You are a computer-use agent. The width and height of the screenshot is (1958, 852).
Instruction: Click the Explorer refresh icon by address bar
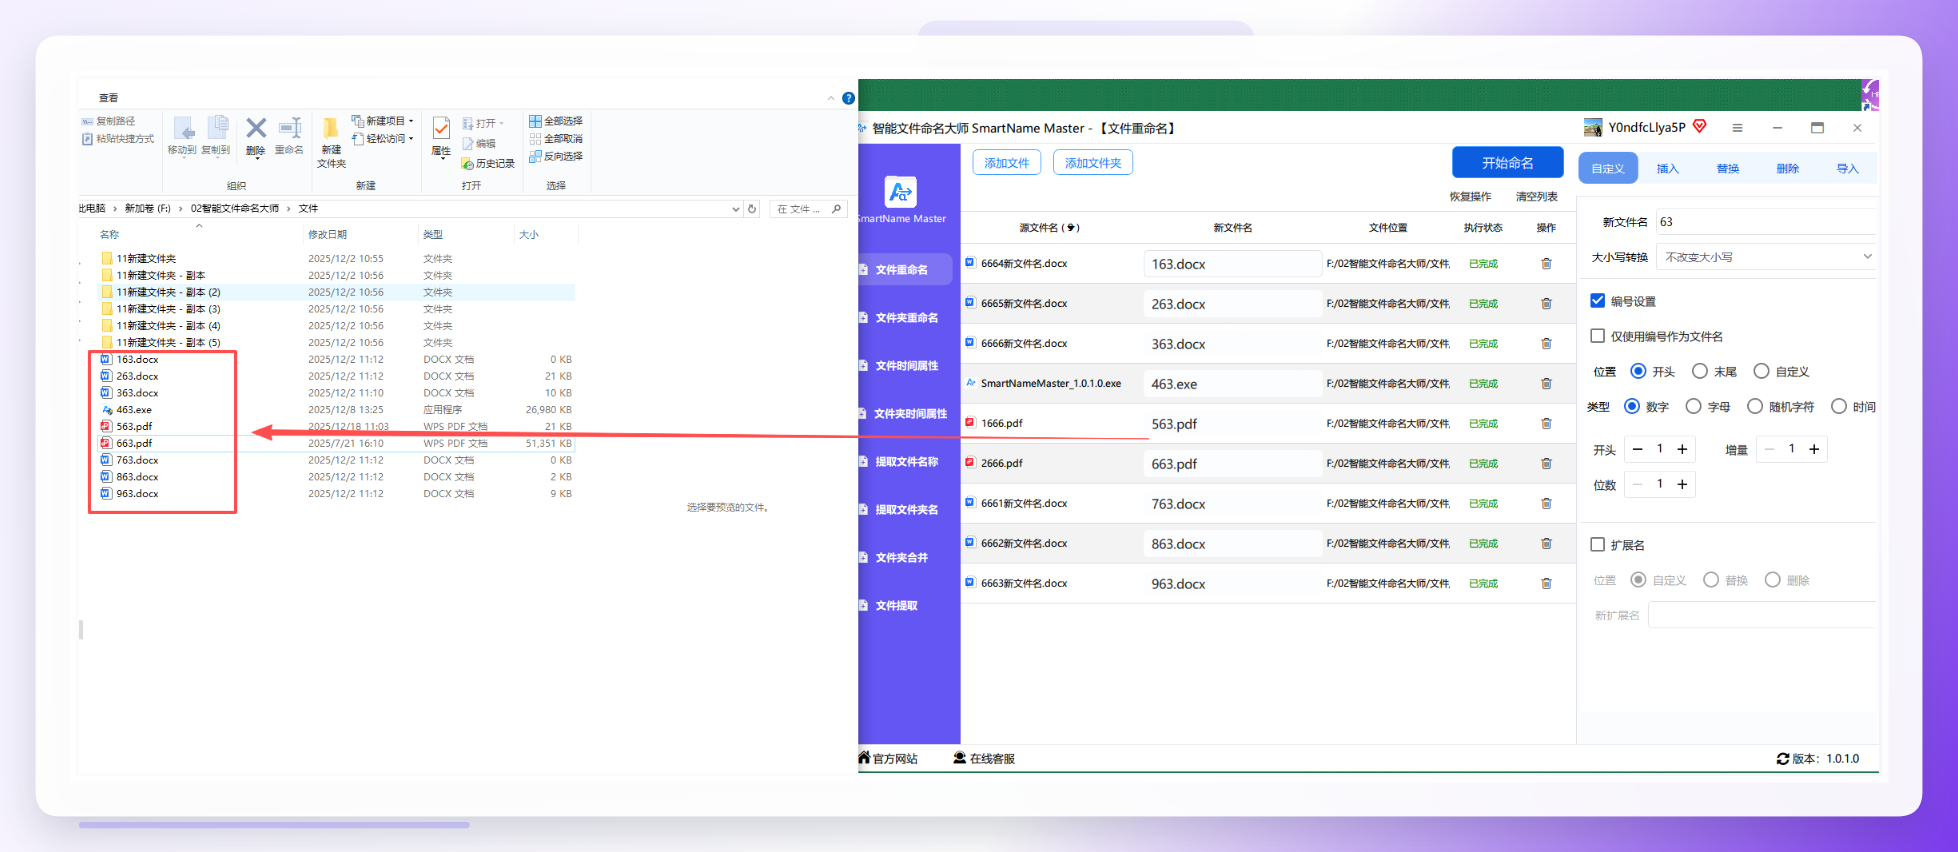point(752,209)
